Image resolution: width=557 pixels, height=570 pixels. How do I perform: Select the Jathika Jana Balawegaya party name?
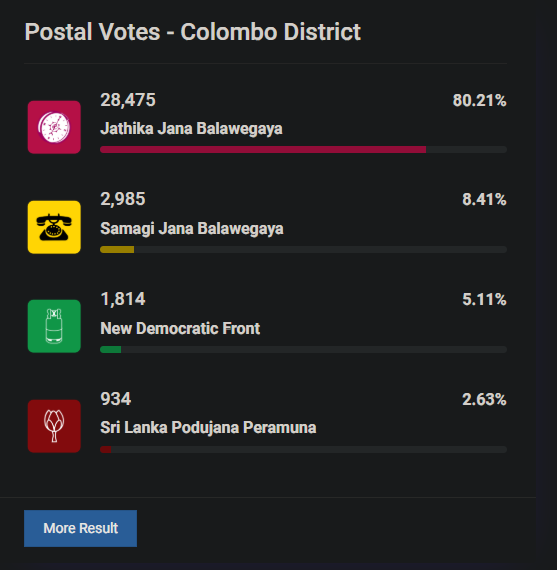[191, 129]
